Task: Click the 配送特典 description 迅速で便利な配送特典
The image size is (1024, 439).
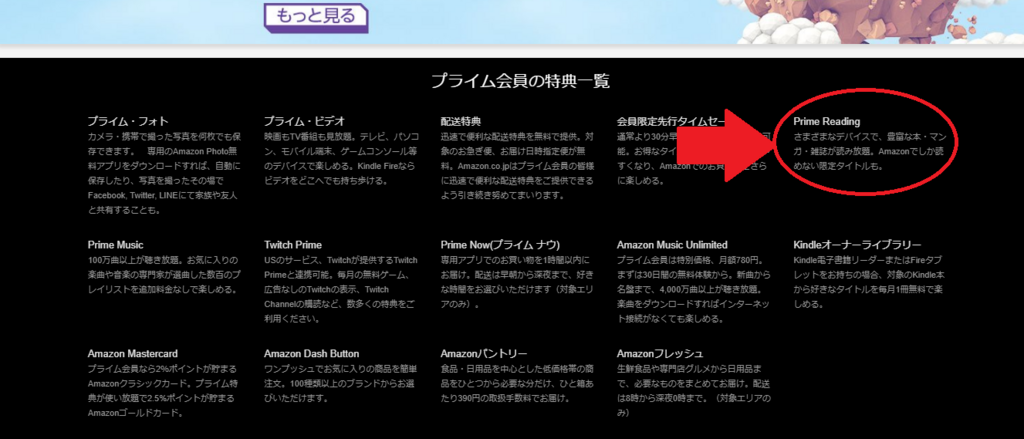Action: coord(519,167)
